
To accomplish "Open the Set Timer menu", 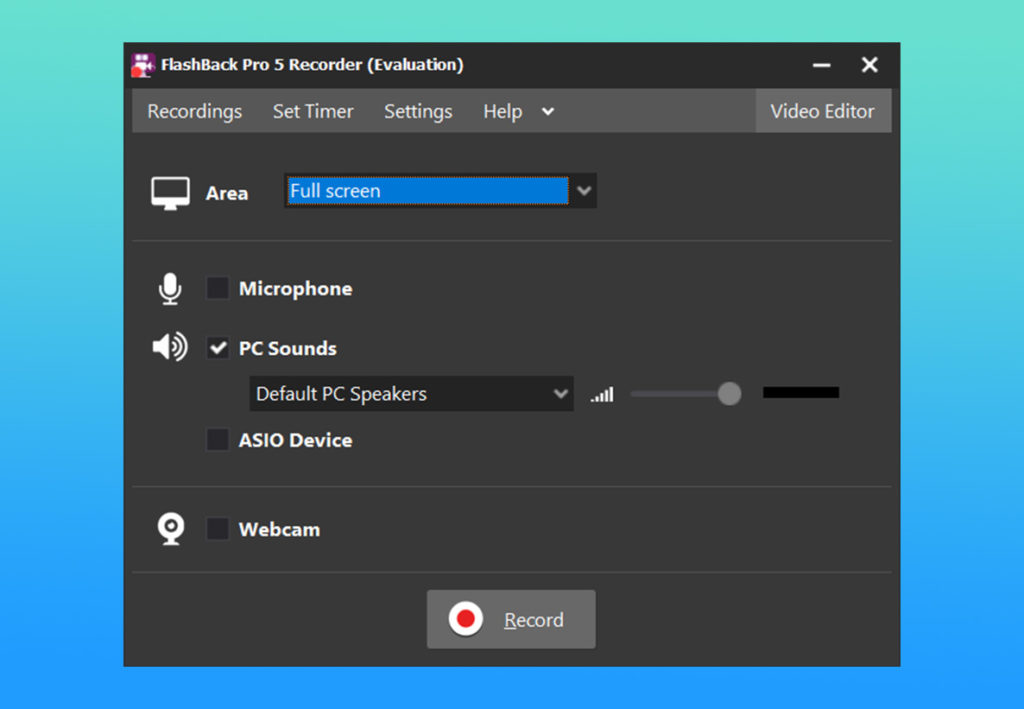I will click(313, 112).
